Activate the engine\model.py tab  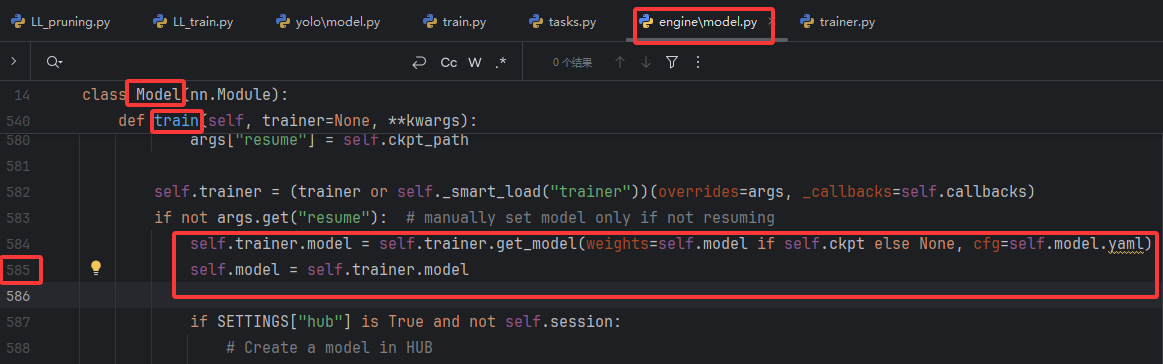point(698,22)
